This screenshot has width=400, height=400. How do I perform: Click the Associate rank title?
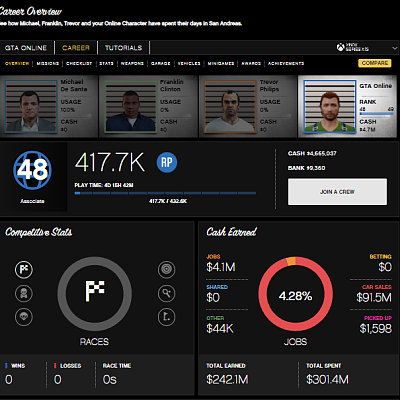pyautogui.click(x=32, y=201)
